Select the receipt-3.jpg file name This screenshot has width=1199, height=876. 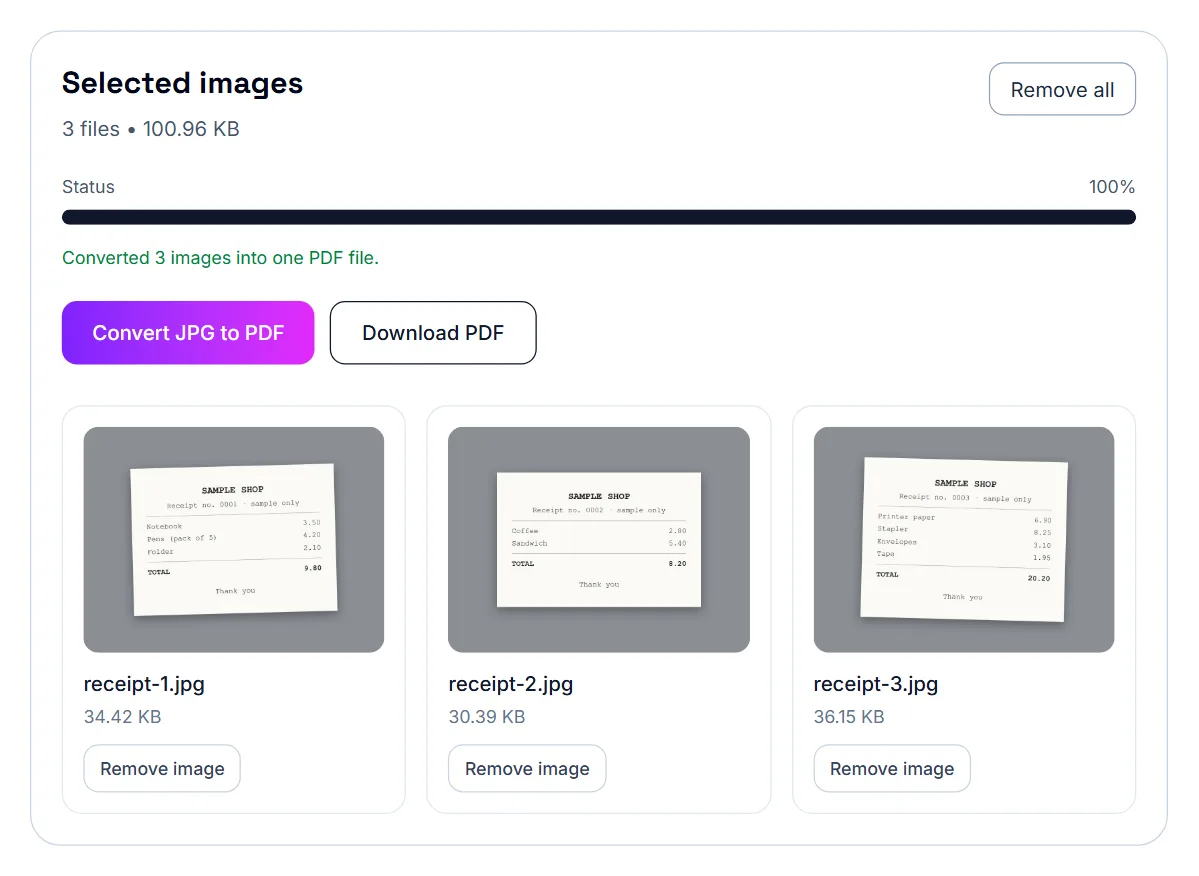(876, 684)
